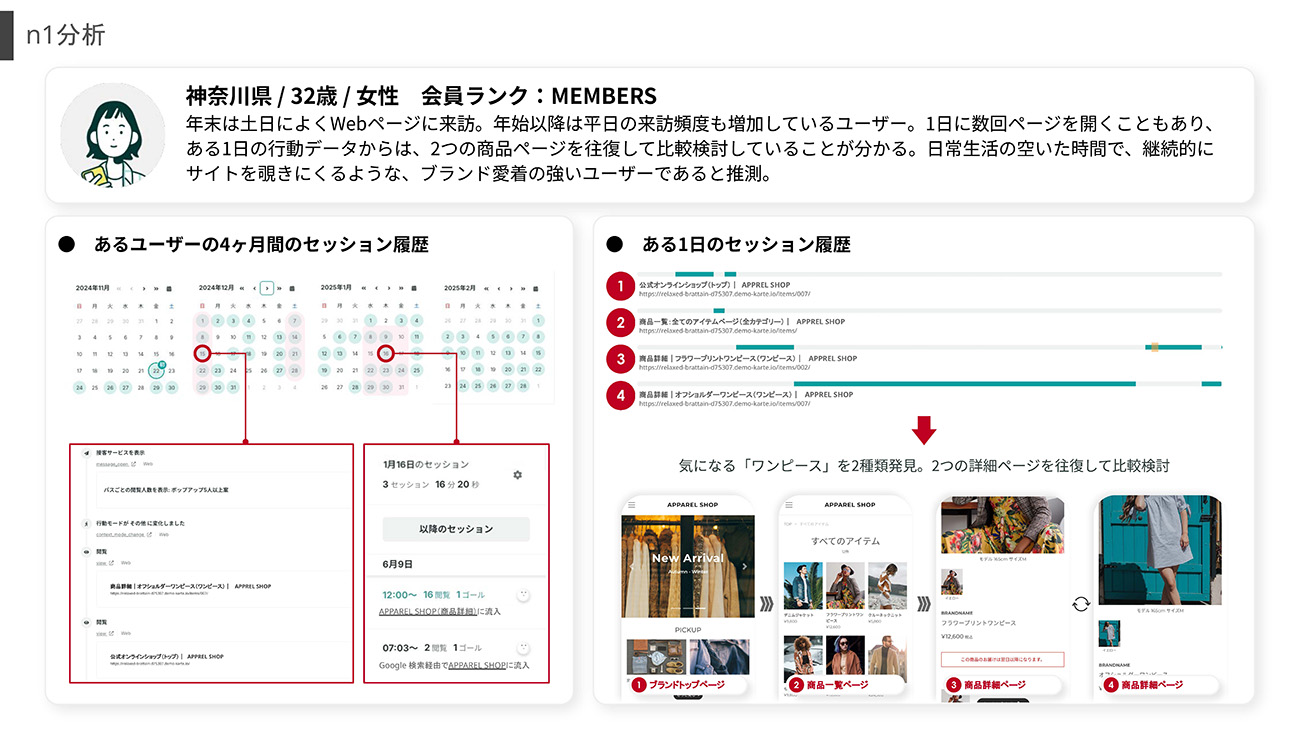Click the 以降のセッション button
Image resolution: width=1300 pixels, height=731 pixels.
(x=456, y=529)
